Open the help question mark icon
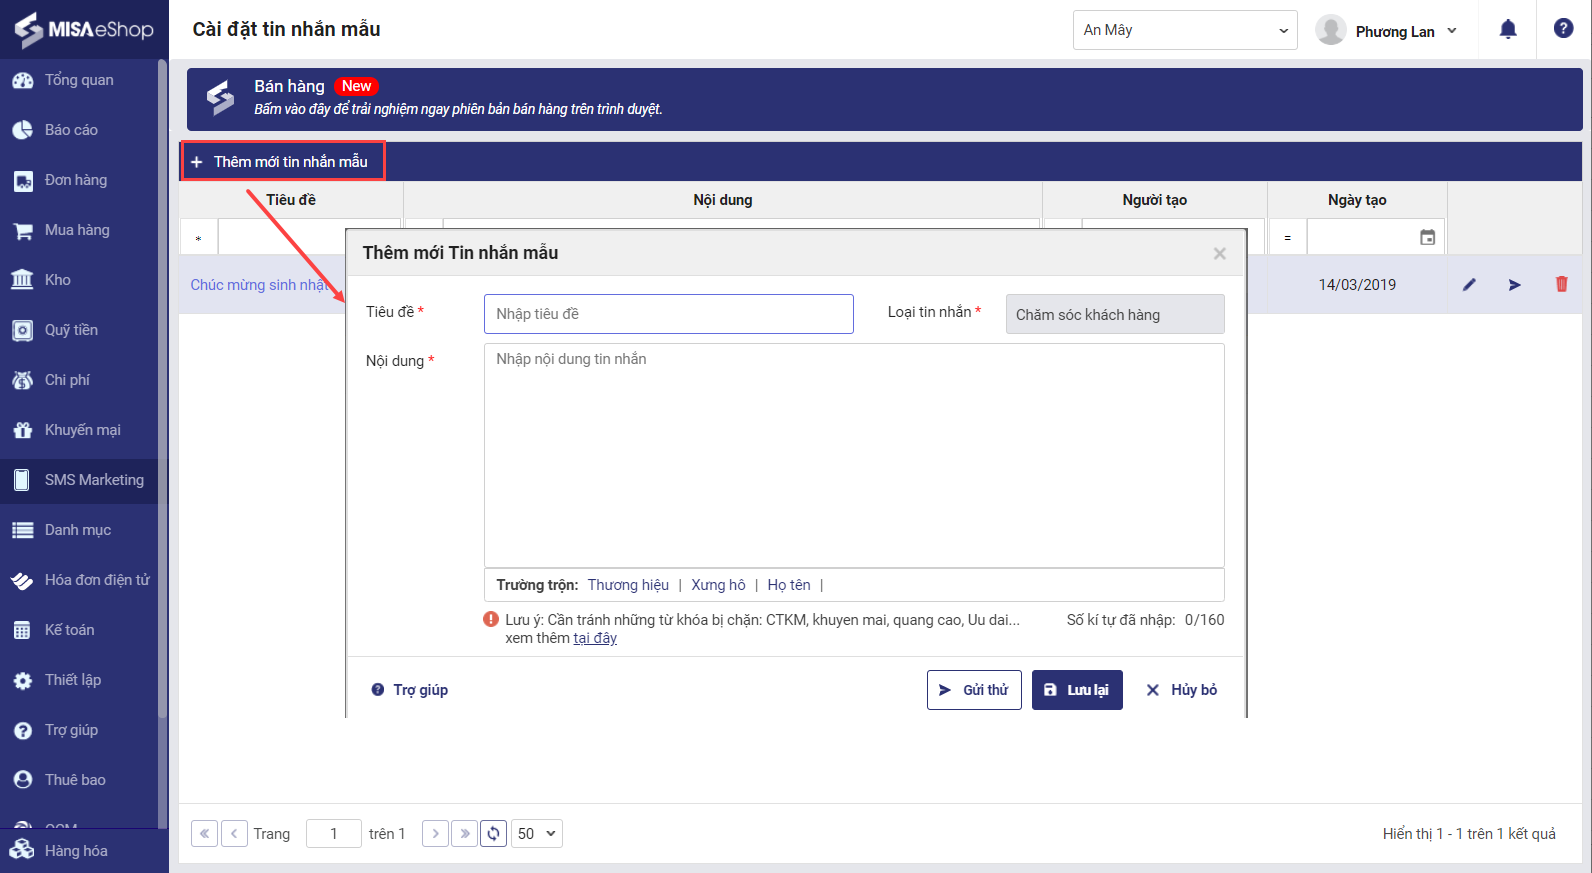 [1563, 29]
